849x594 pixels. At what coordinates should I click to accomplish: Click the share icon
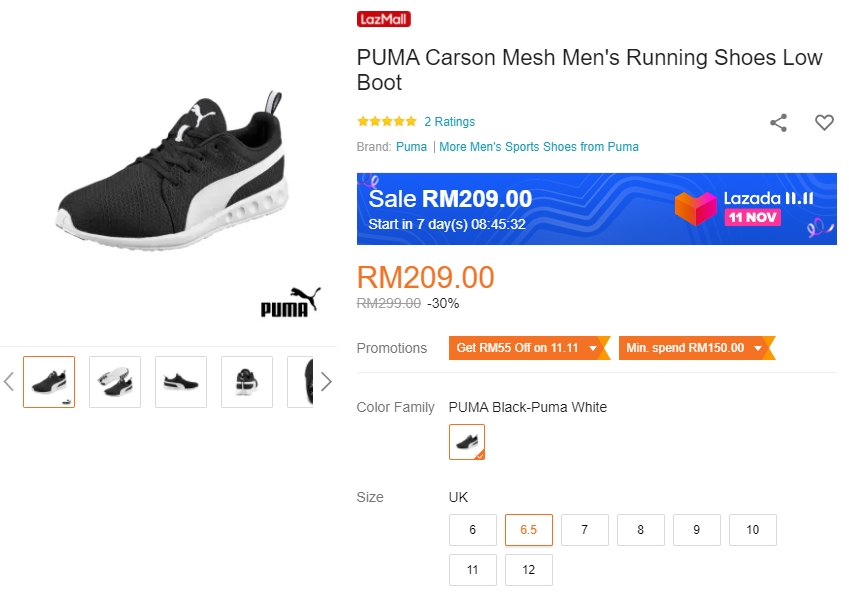778,123
